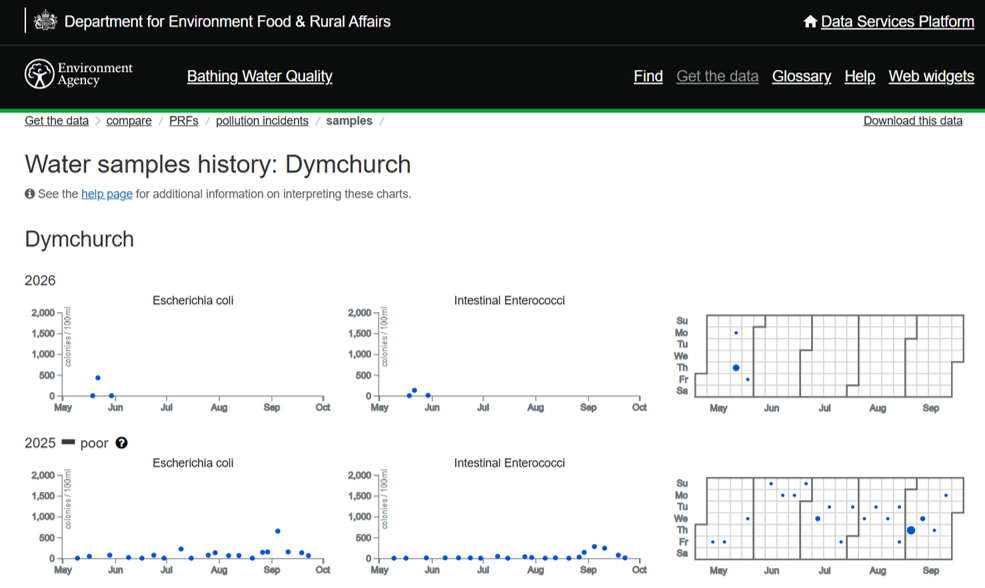Click the info icon beside 'See the help page'
The width and height of the screenshot is (985, 588).
30,193
